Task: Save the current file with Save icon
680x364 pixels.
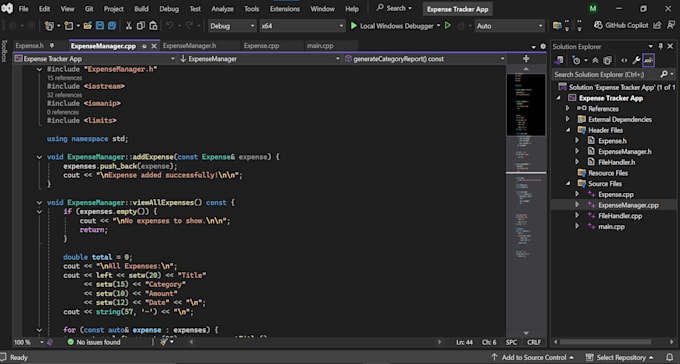Action: click(100, 26)
